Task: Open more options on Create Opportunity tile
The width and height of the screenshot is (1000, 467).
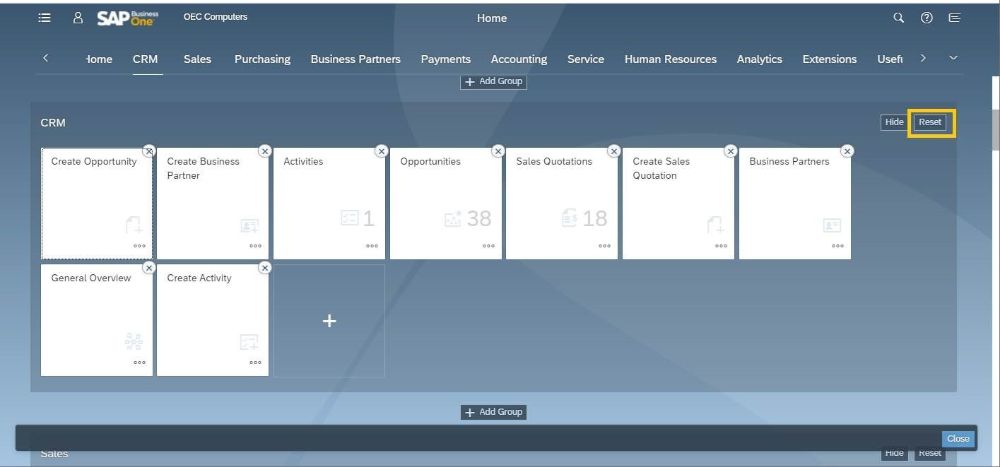Action: [x=140, y=246]
